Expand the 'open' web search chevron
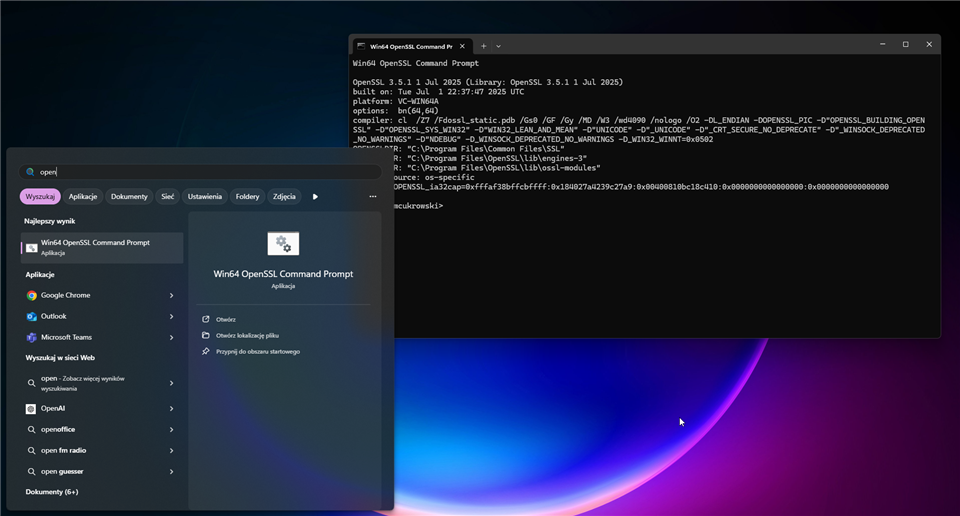The width and height of the screenshot is (960, 516). click(x=171, y=383)
